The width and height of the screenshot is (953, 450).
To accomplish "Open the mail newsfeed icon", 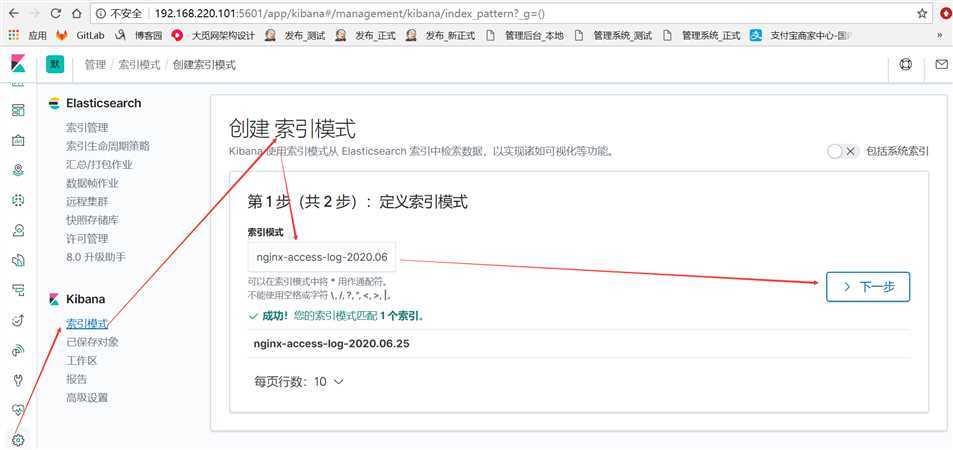I will point(941,64).
